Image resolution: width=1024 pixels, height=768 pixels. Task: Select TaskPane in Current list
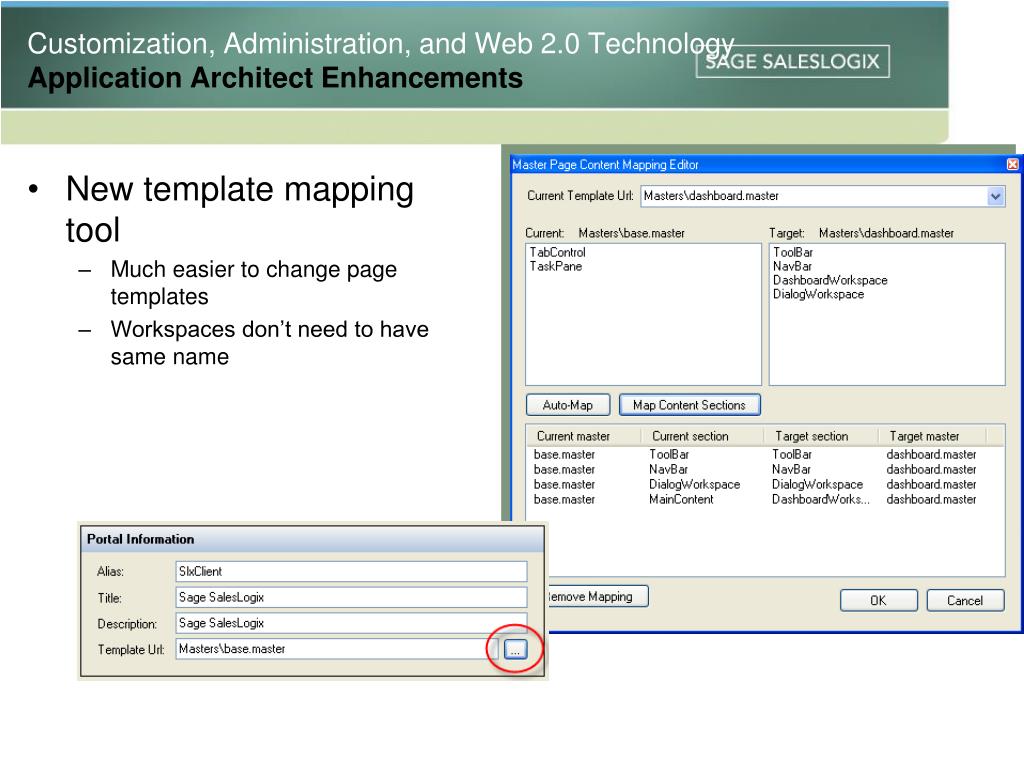pyautogui.click(x=556, y=266)
